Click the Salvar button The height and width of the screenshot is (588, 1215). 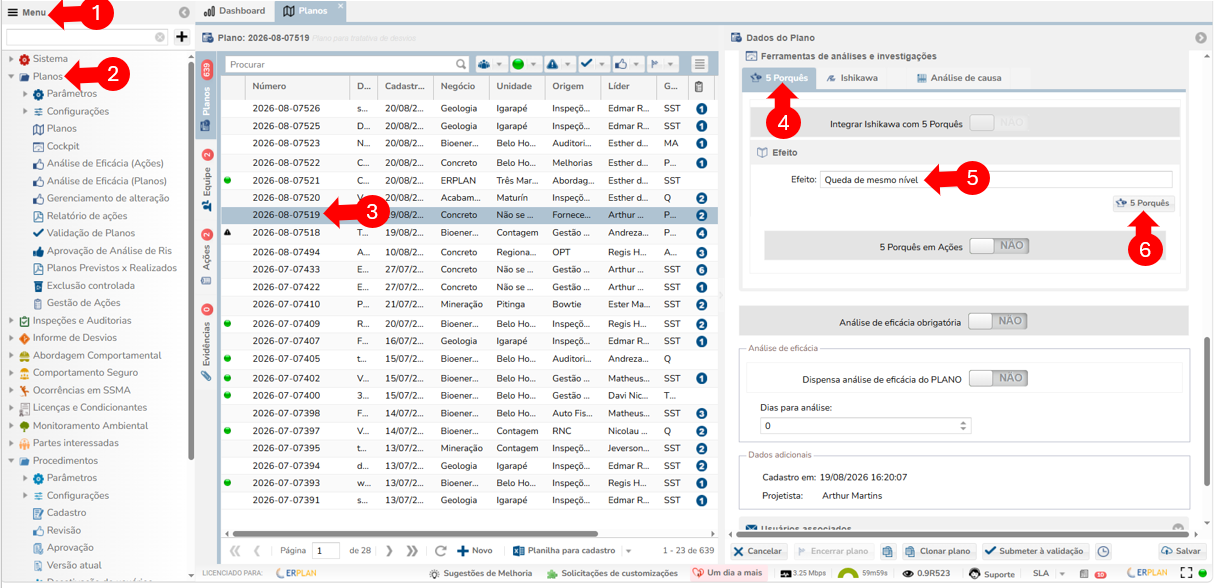(x=1181, y=551)
